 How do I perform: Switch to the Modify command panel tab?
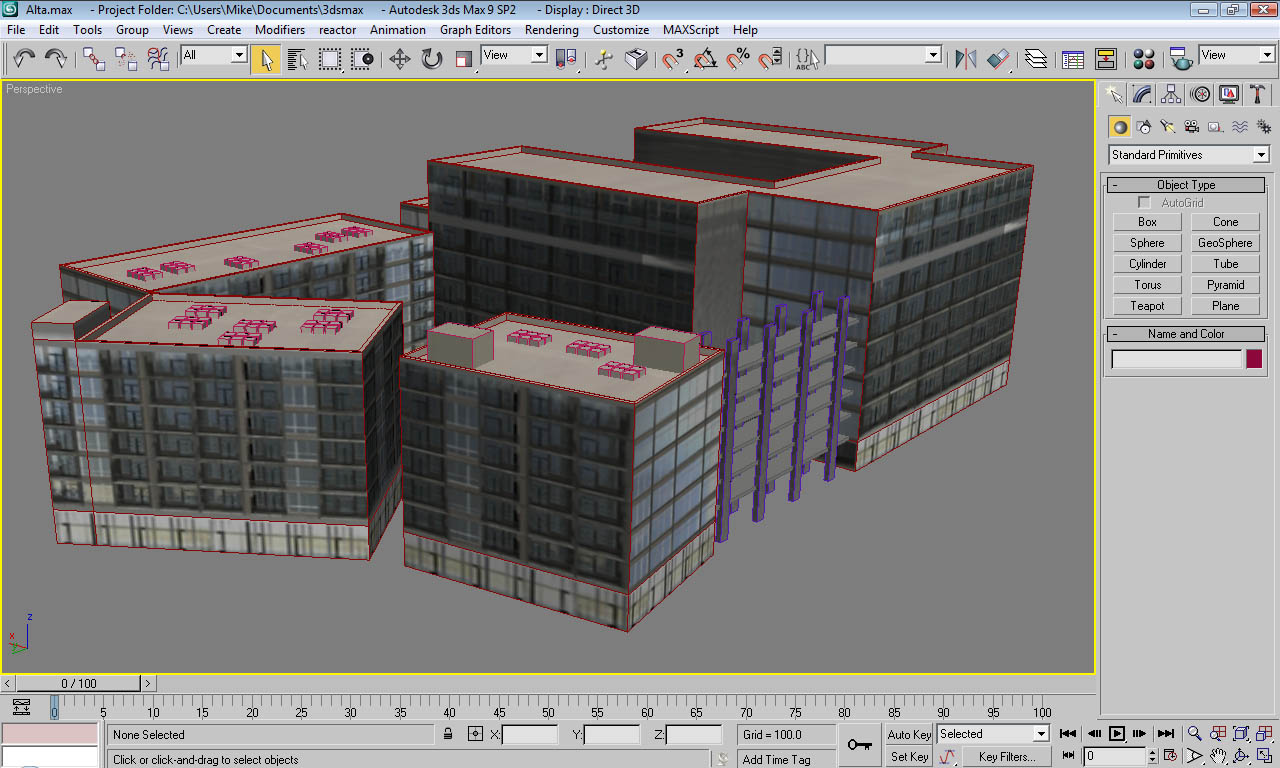[x=1142, y=95]
